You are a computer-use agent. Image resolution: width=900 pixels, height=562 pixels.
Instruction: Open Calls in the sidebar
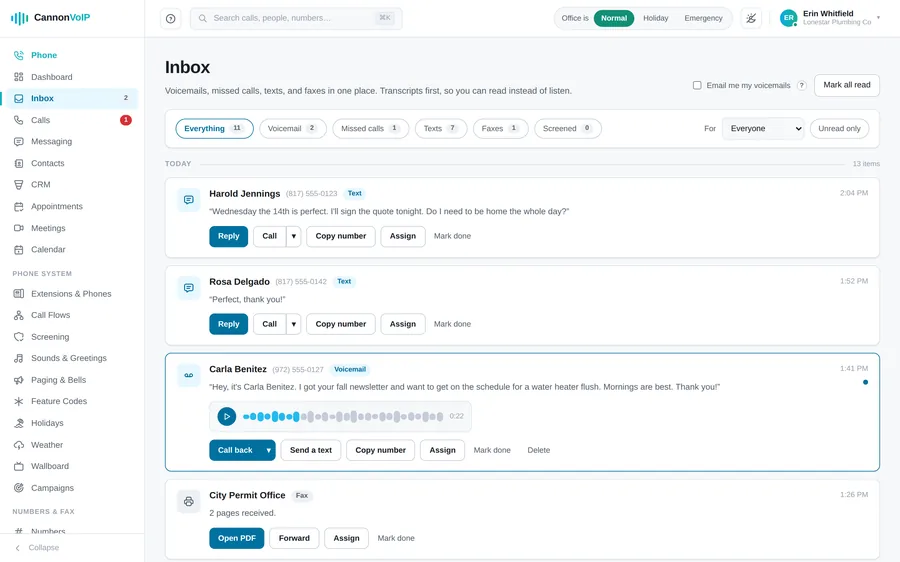pos(72,120)
